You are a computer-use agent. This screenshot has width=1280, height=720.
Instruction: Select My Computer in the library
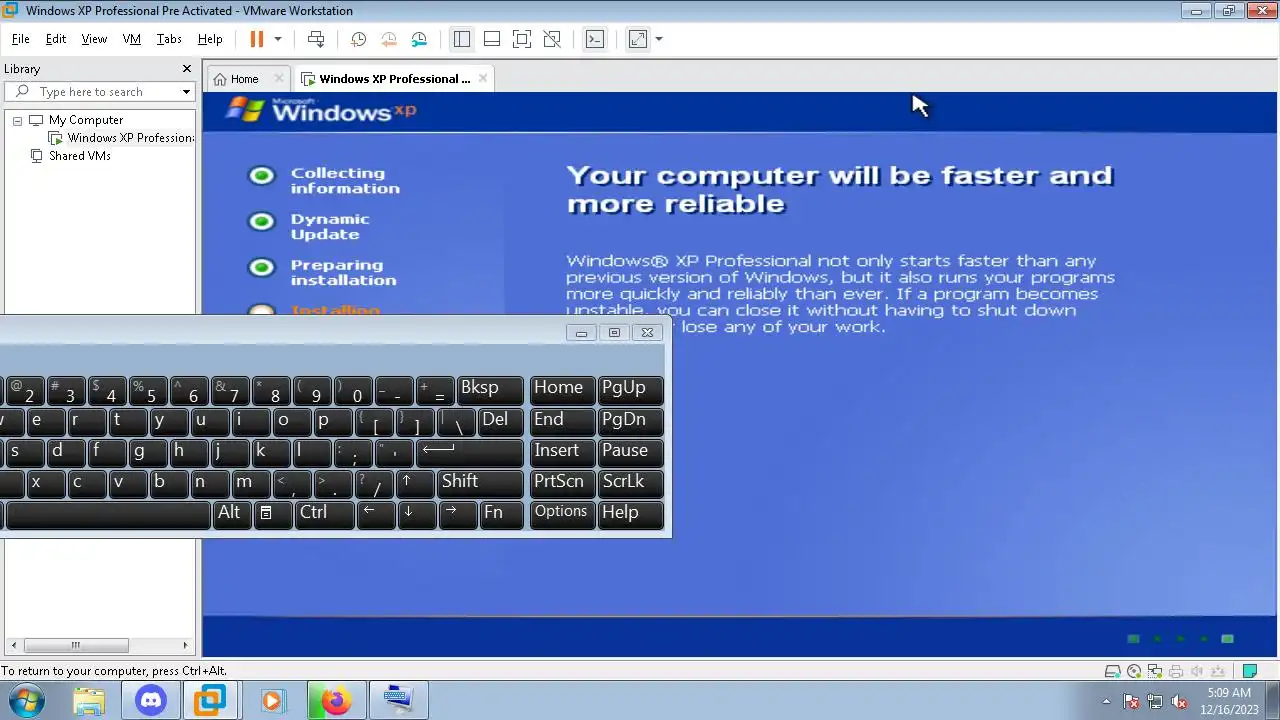pos(85,120)
